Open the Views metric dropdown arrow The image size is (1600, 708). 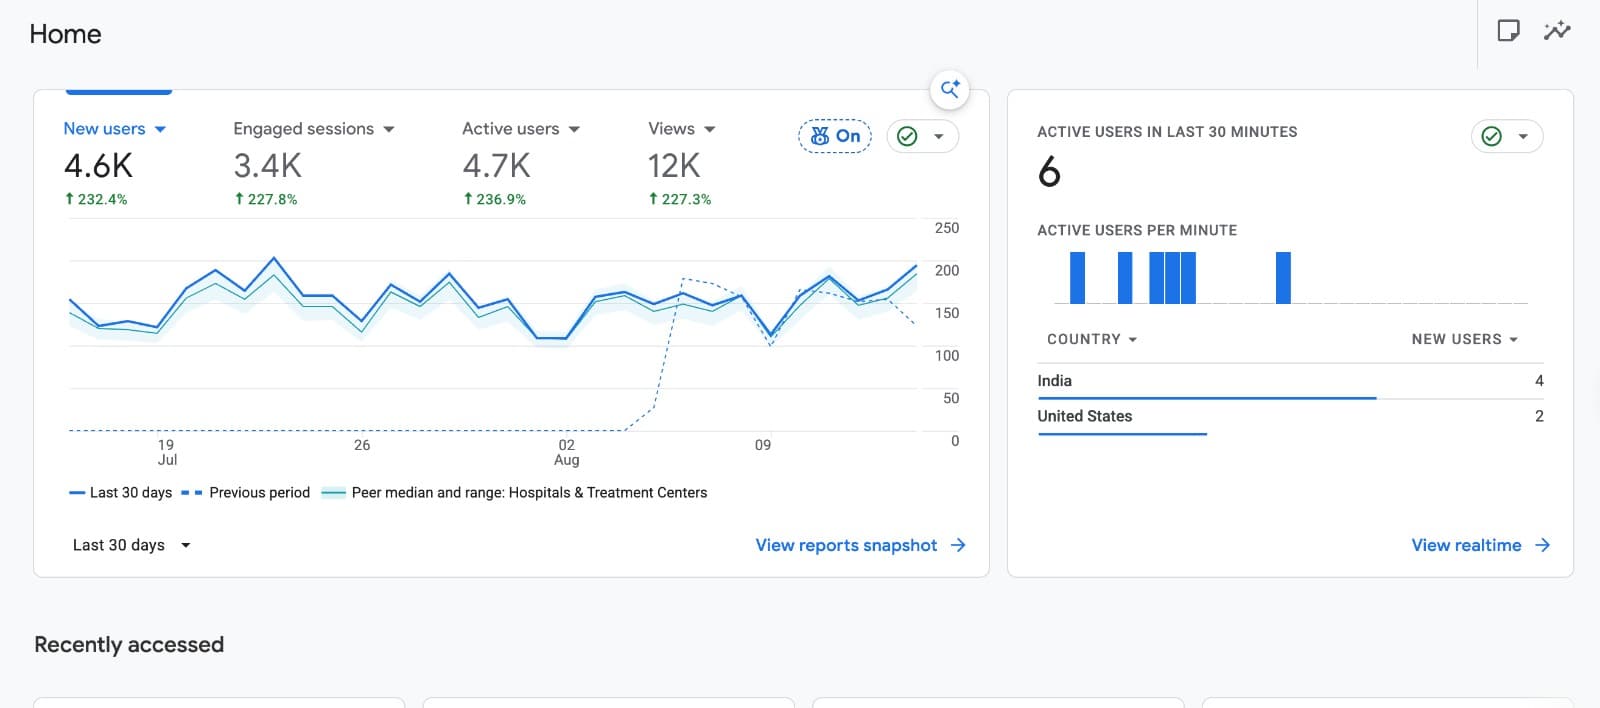(x=710, y=129)
